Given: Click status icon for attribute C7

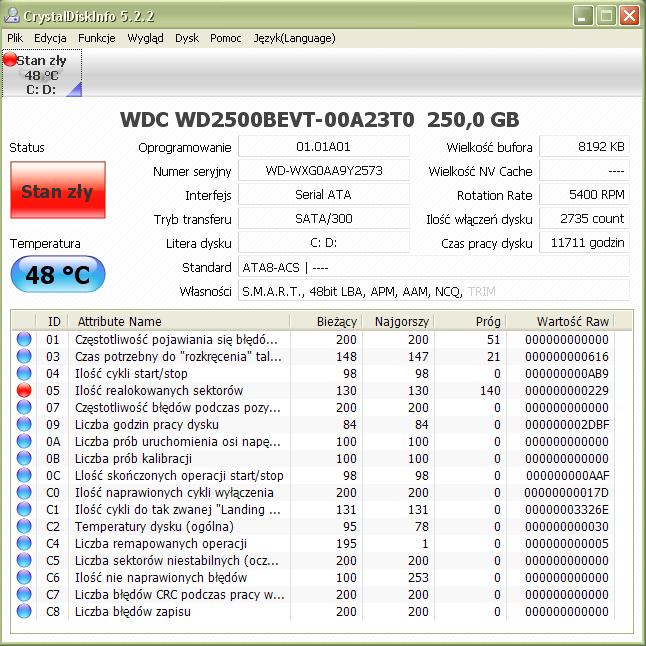Looking at the screenshot, I should coord(24,595).
